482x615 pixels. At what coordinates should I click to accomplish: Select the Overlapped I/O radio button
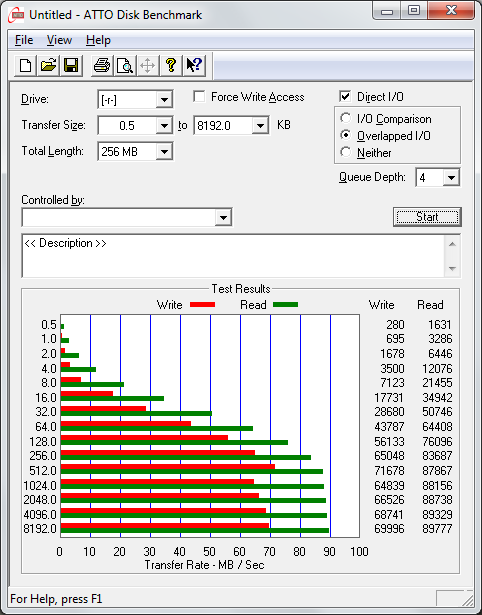346,135
